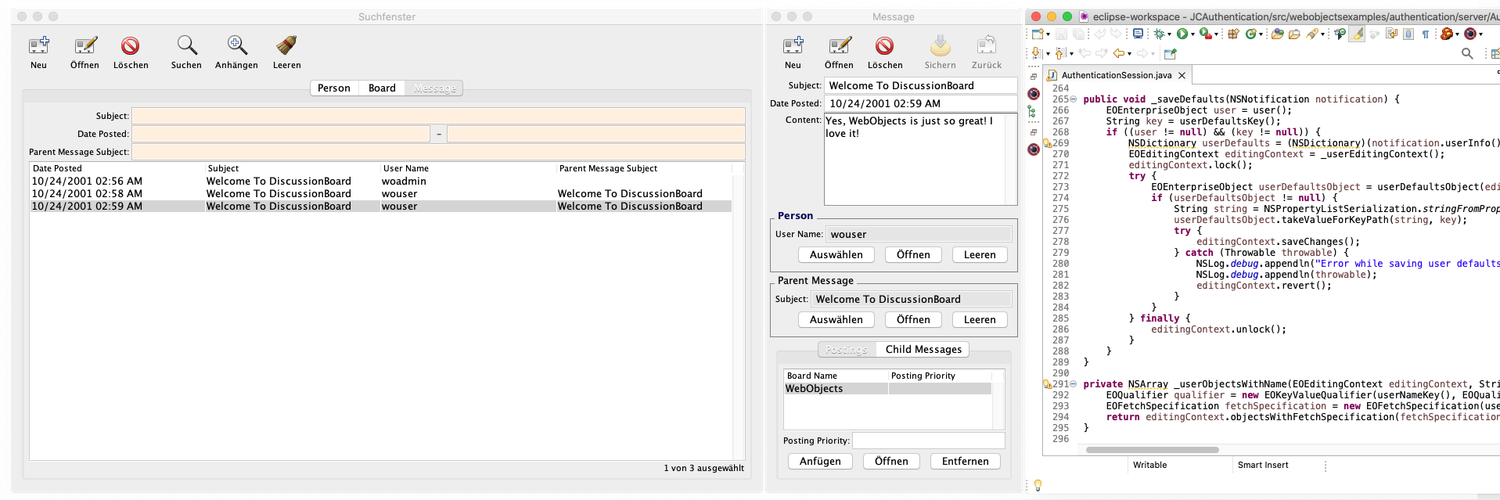
Task: Open the Run button dropdown arrow
Action: pyautogui.click(x=1193, y=34)
